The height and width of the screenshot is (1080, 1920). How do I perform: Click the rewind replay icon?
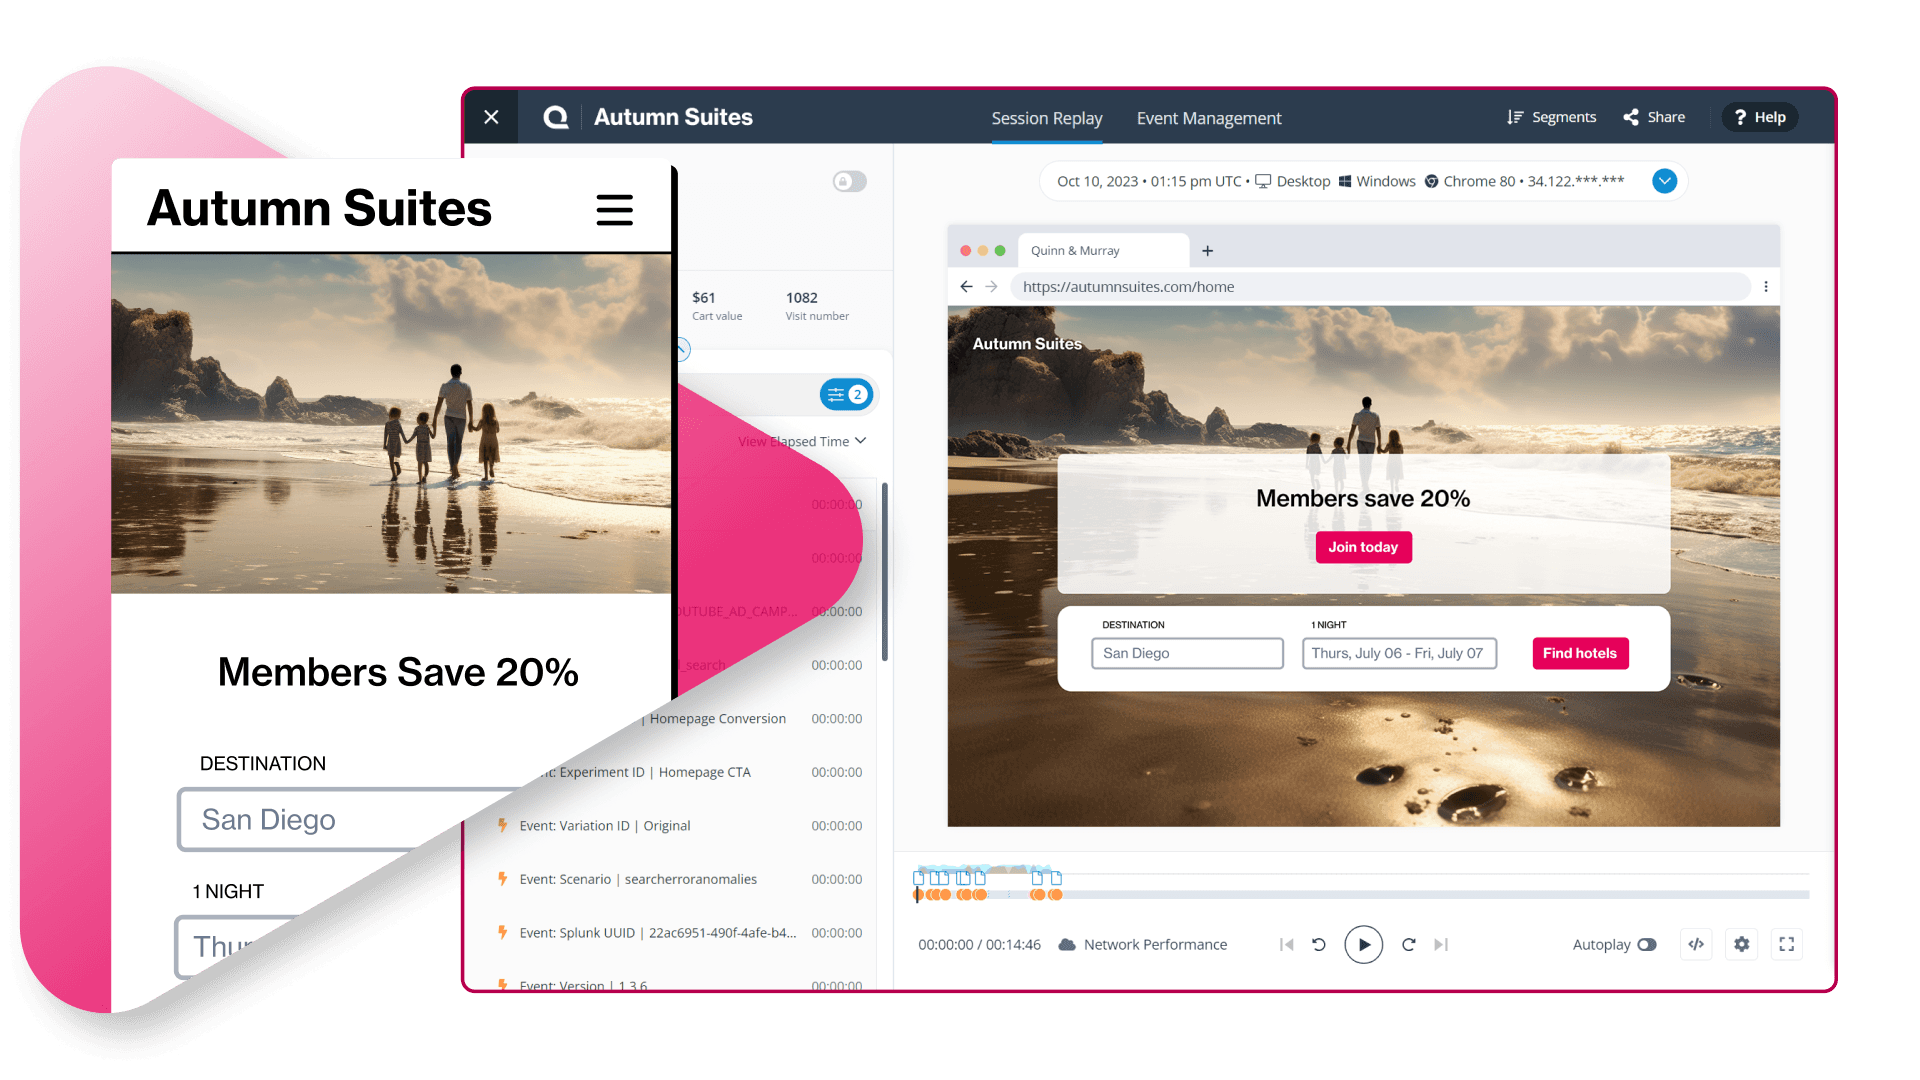pos(1320,943)
